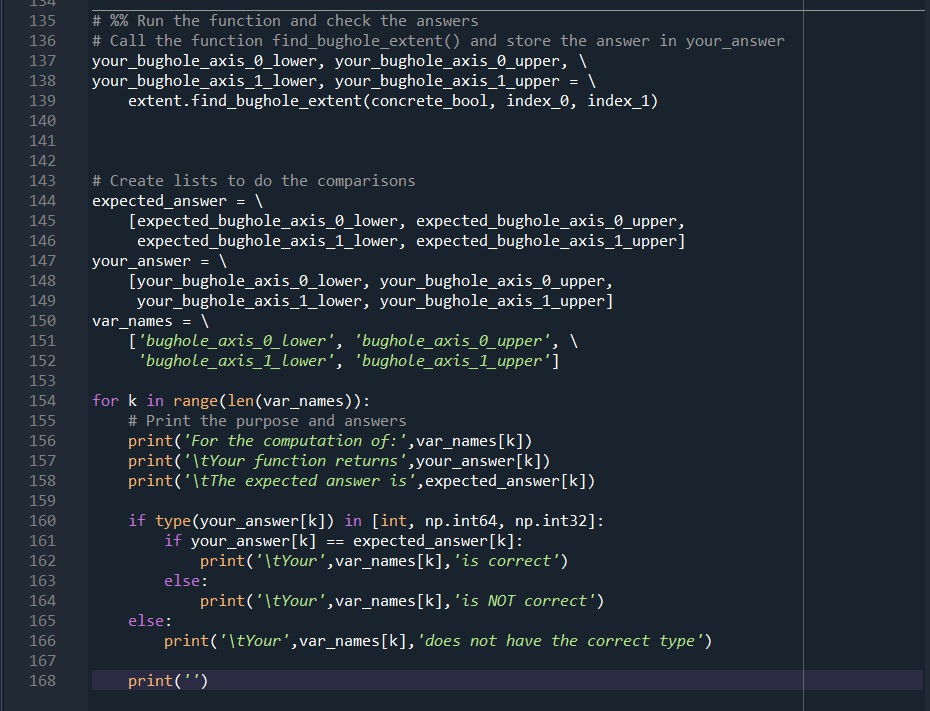Click 'expected_answer' assignment on line 144

pyautogui.click(x=159, y=201)
